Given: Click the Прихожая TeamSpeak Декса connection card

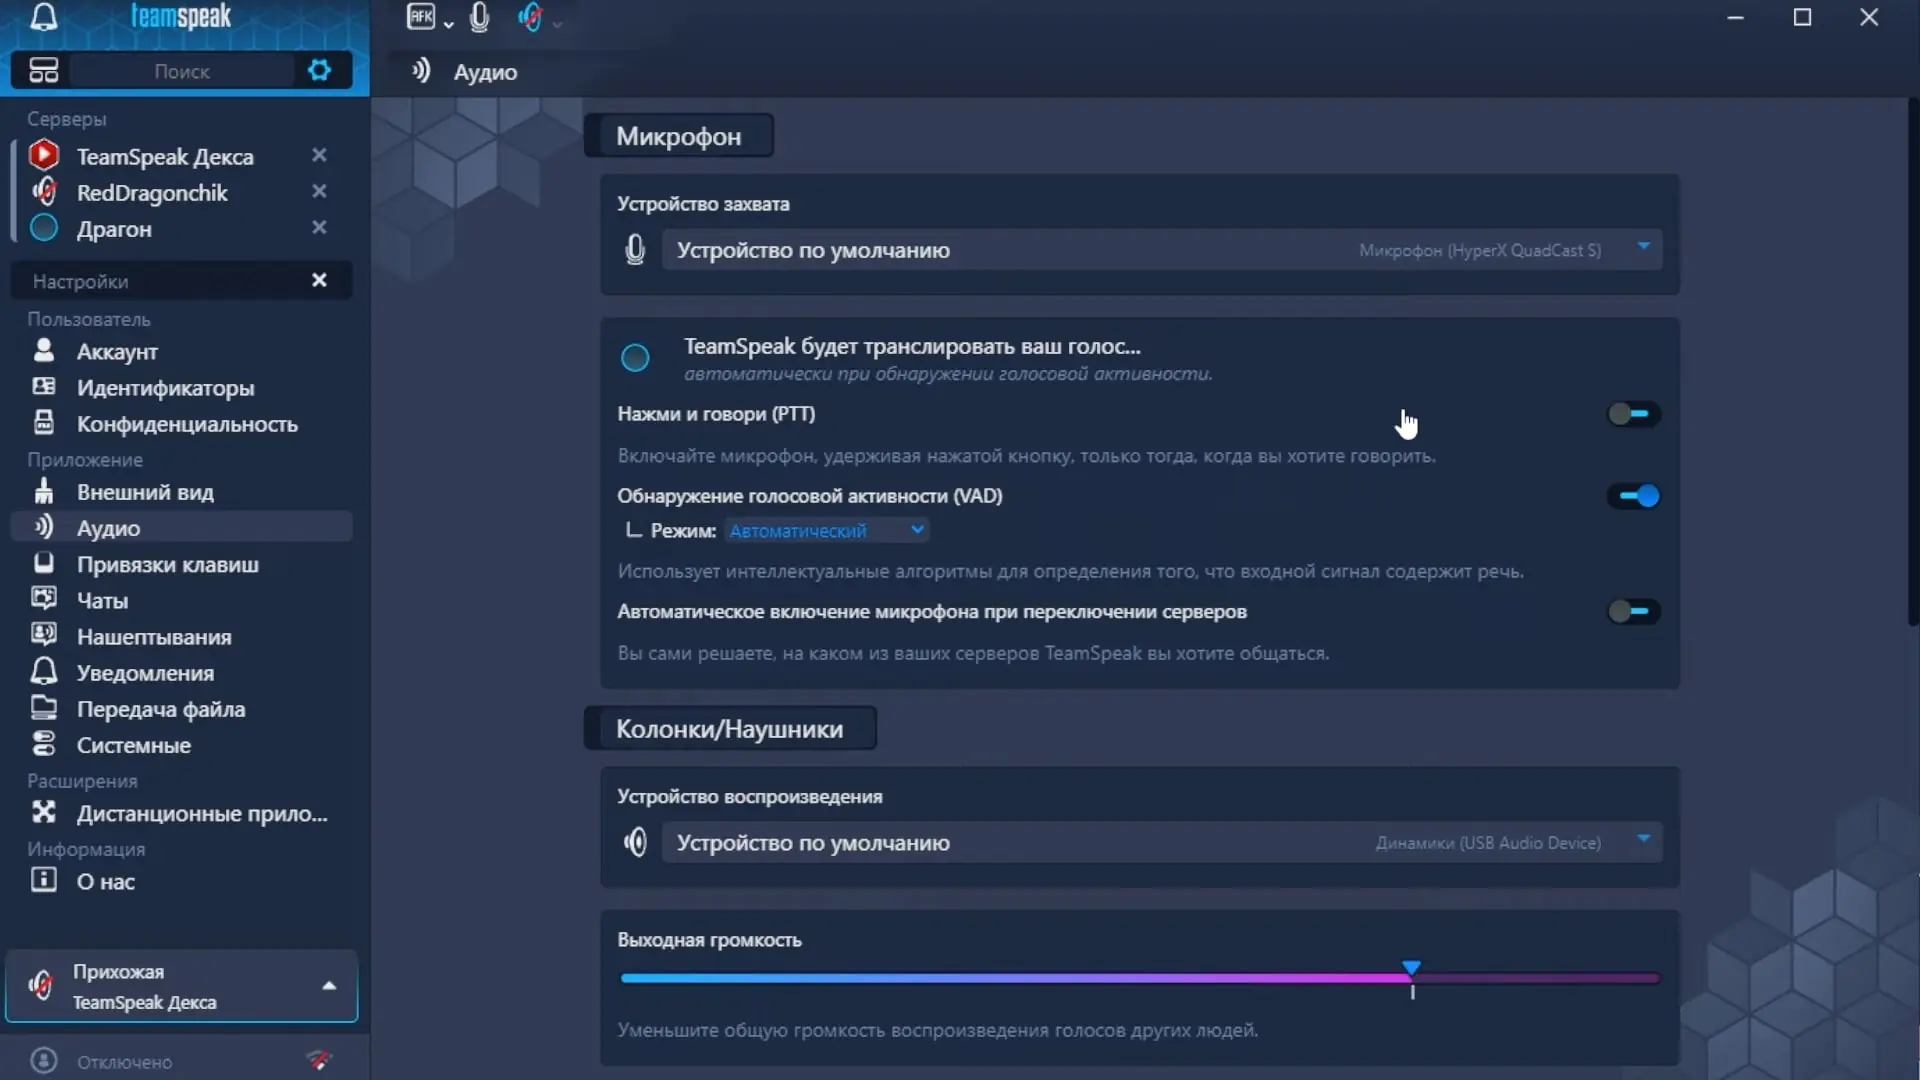Looking at the screenshot, I should click(182, 986).
